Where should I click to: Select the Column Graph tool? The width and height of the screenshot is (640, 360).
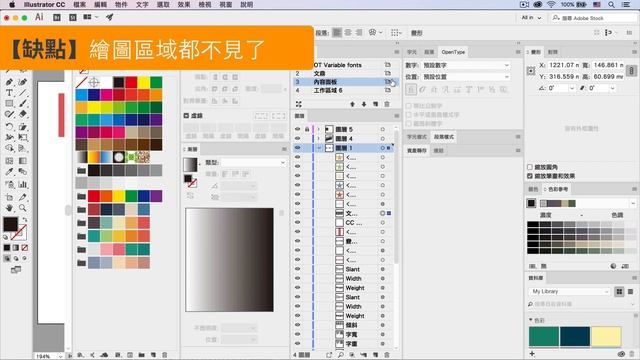[x=23, y=184]
